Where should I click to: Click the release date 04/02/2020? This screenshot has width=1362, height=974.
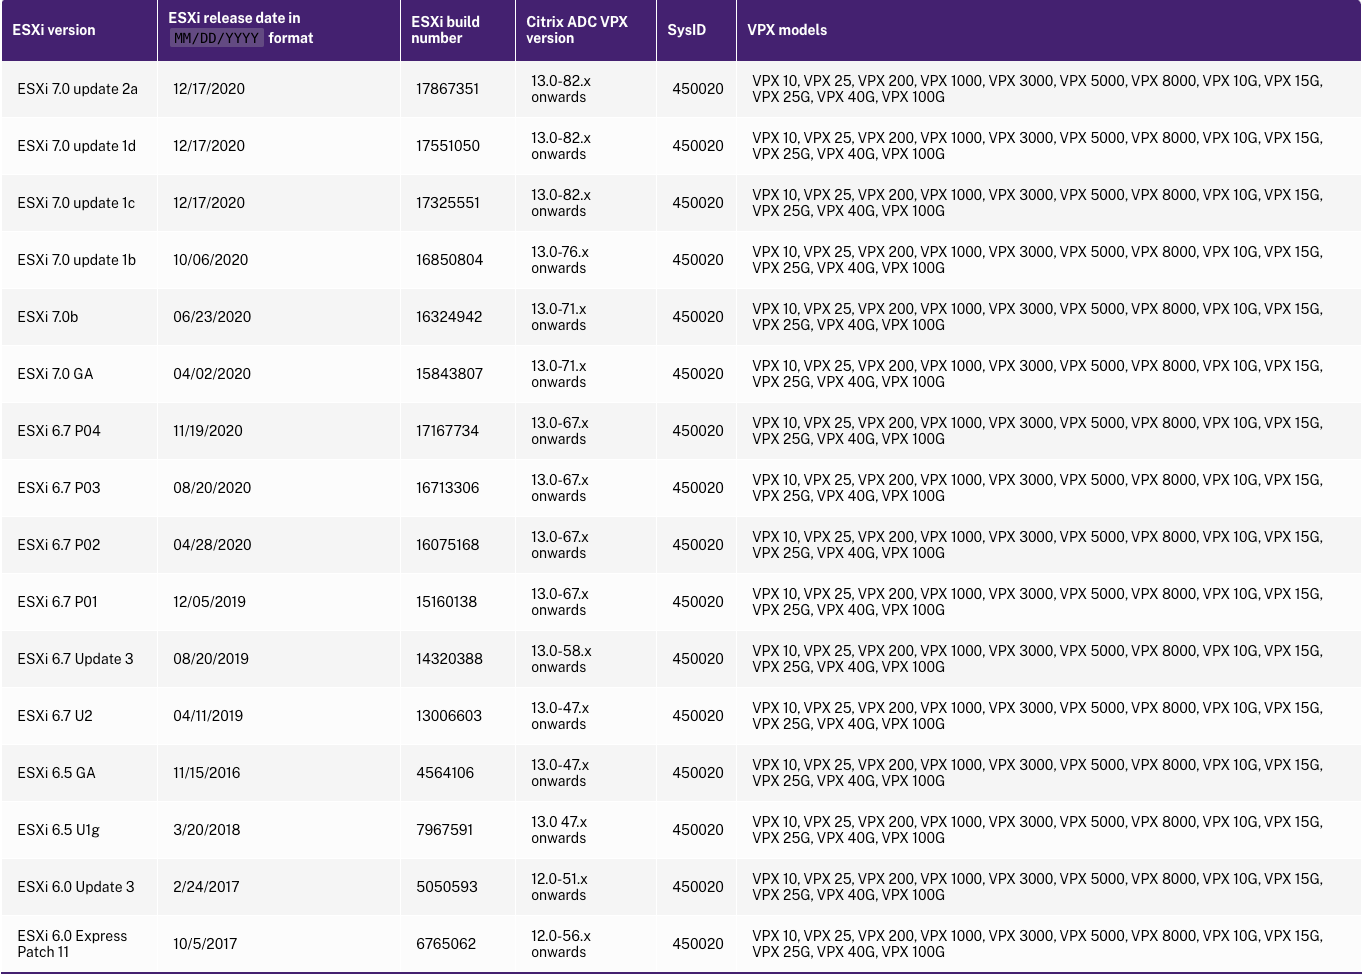click(x=212, y=374)
